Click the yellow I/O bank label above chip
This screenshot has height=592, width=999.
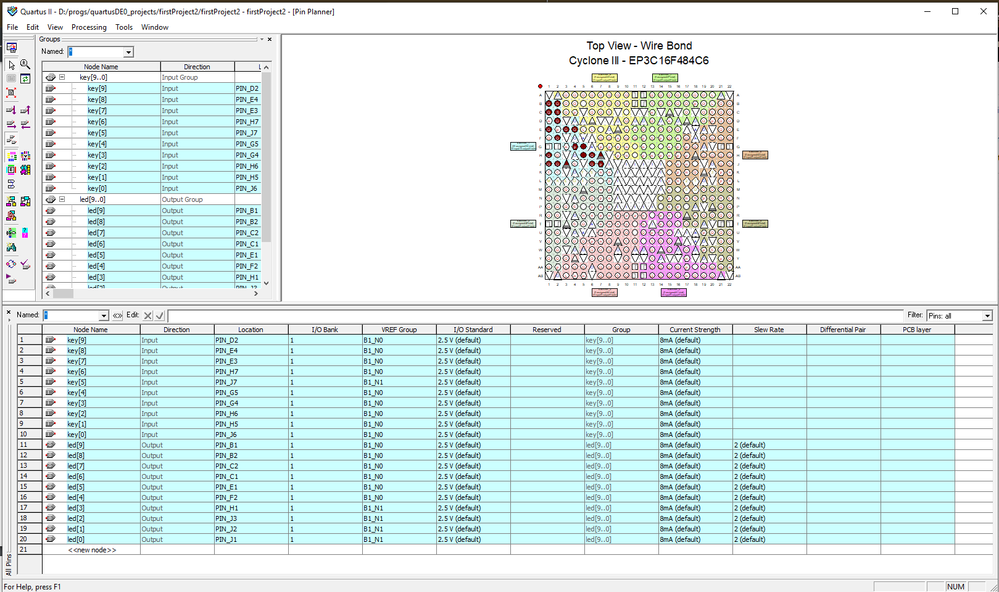pos(604,78)
